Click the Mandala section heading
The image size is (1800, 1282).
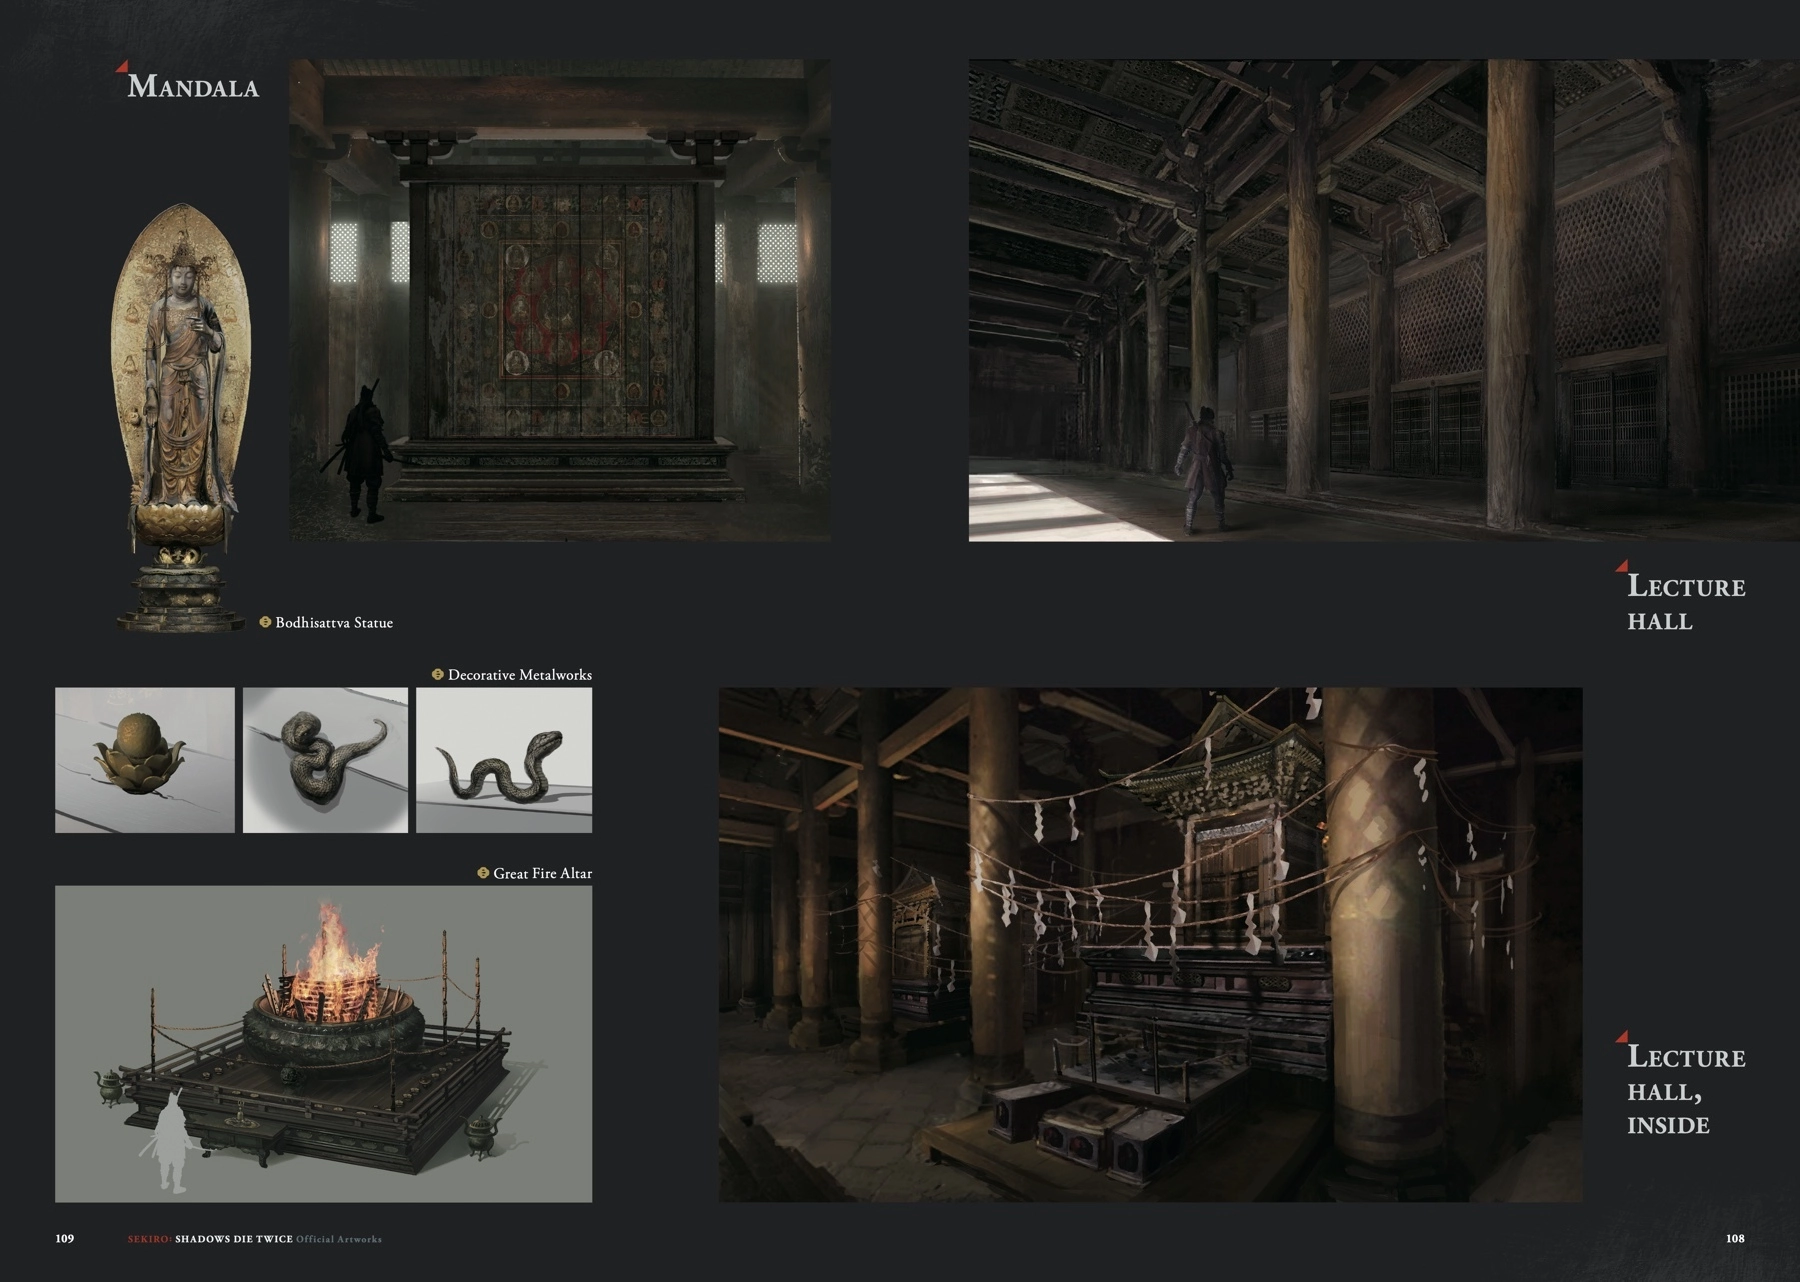pos(193,86)
